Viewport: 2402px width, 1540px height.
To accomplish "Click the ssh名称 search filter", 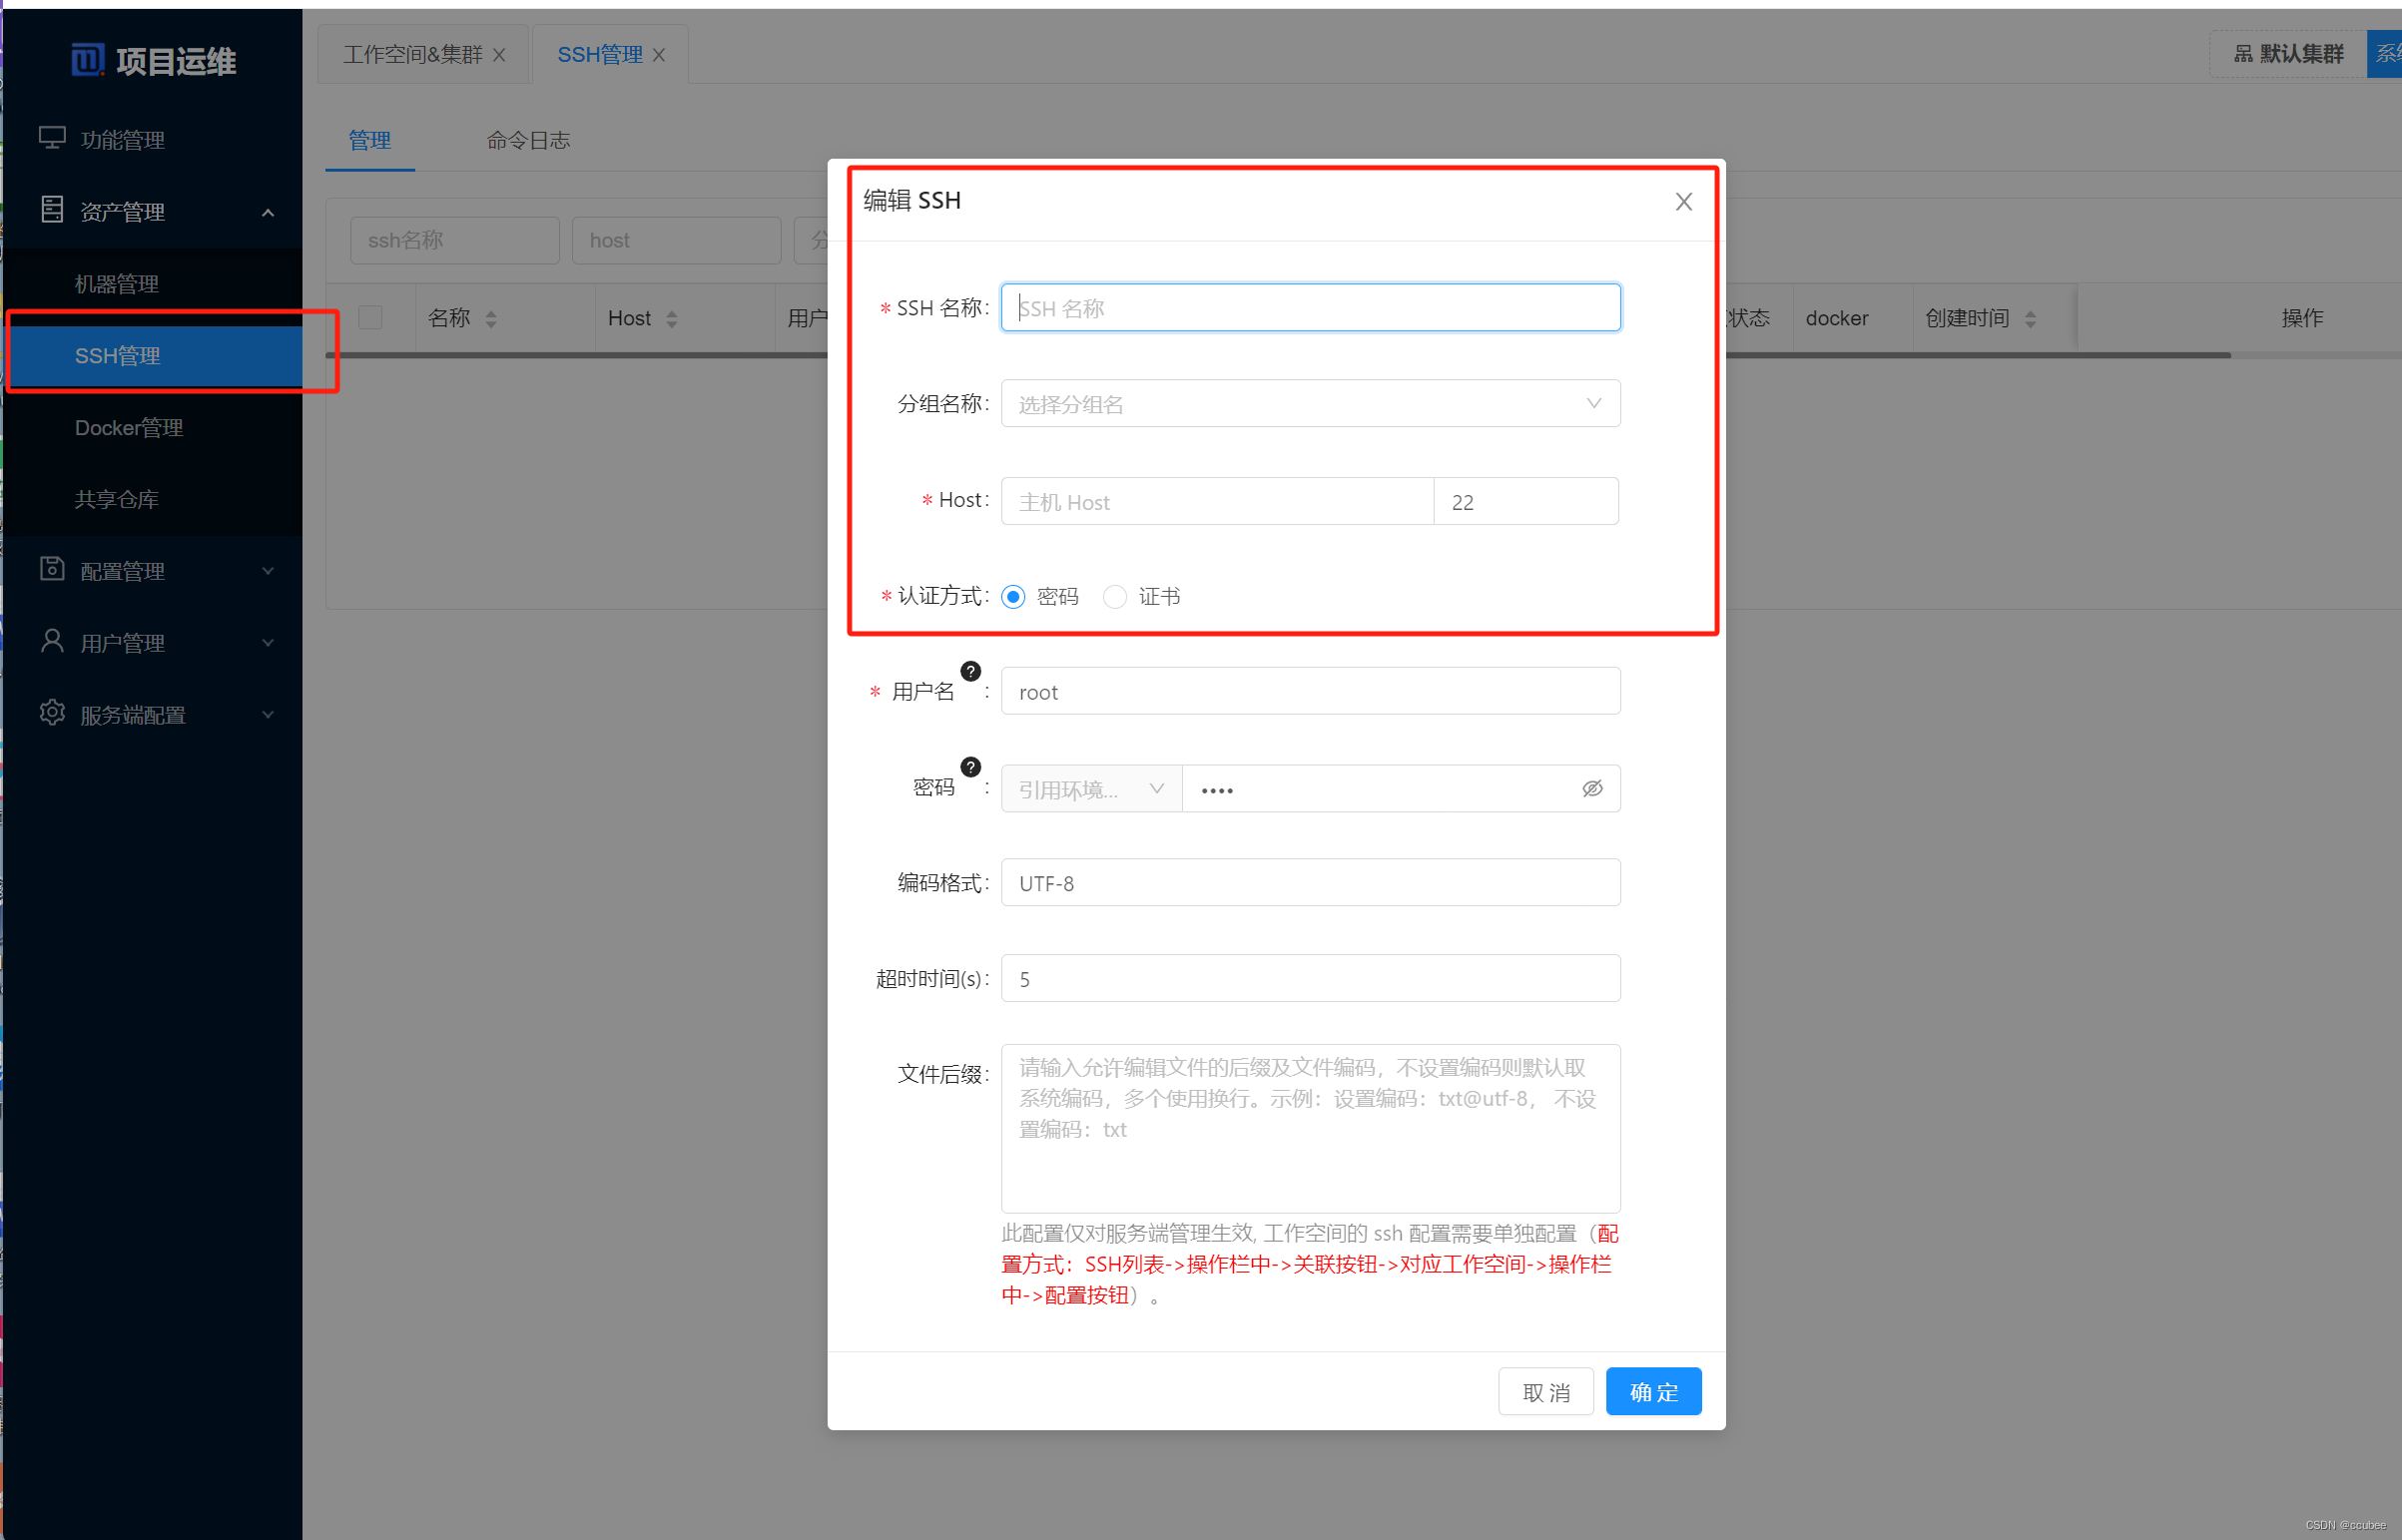I will click(x=454, y=240).
